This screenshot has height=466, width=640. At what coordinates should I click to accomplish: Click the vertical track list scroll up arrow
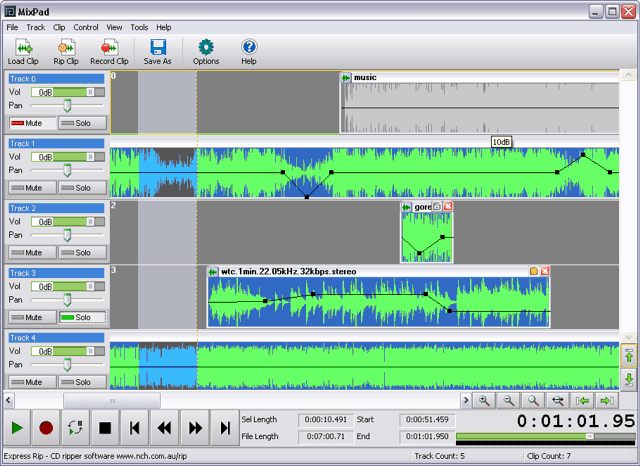(x=628, y=75)
